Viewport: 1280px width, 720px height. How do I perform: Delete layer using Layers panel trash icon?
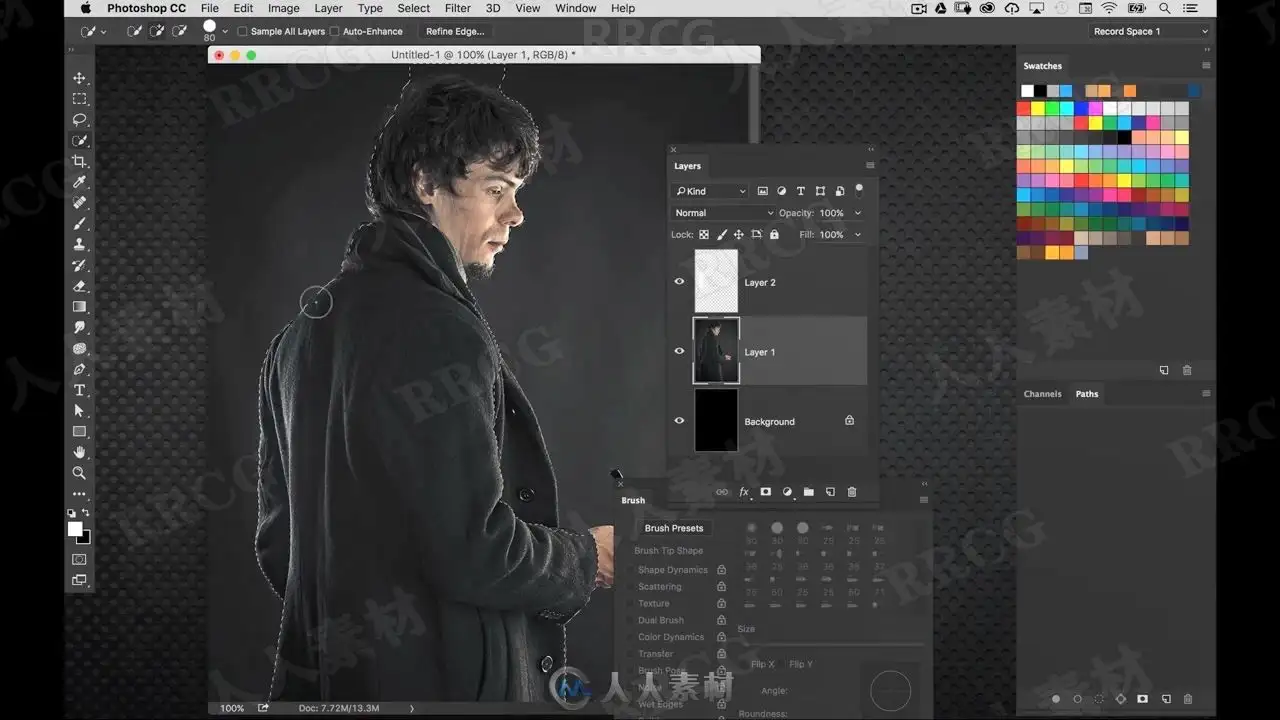pyautogui.click(x=852, y=492)
